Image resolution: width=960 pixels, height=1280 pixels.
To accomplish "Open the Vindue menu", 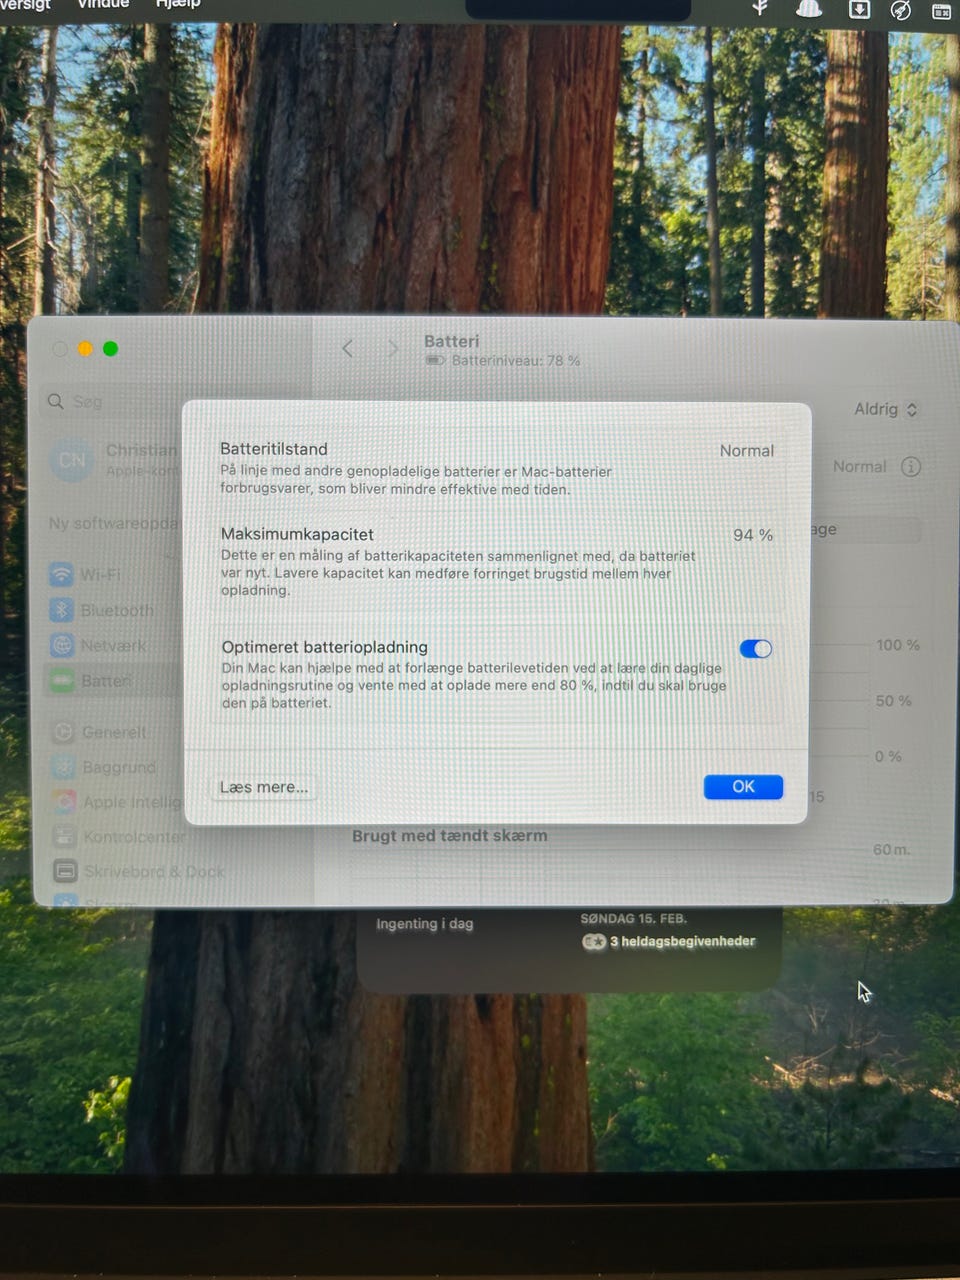I will point(103,5).
